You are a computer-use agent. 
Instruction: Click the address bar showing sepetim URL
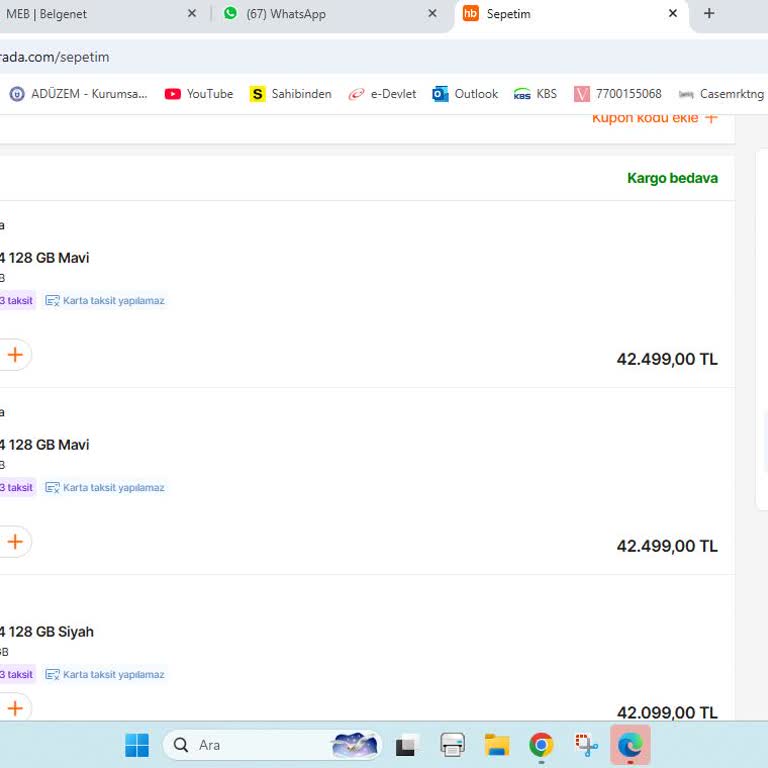[x=384, y=57]
